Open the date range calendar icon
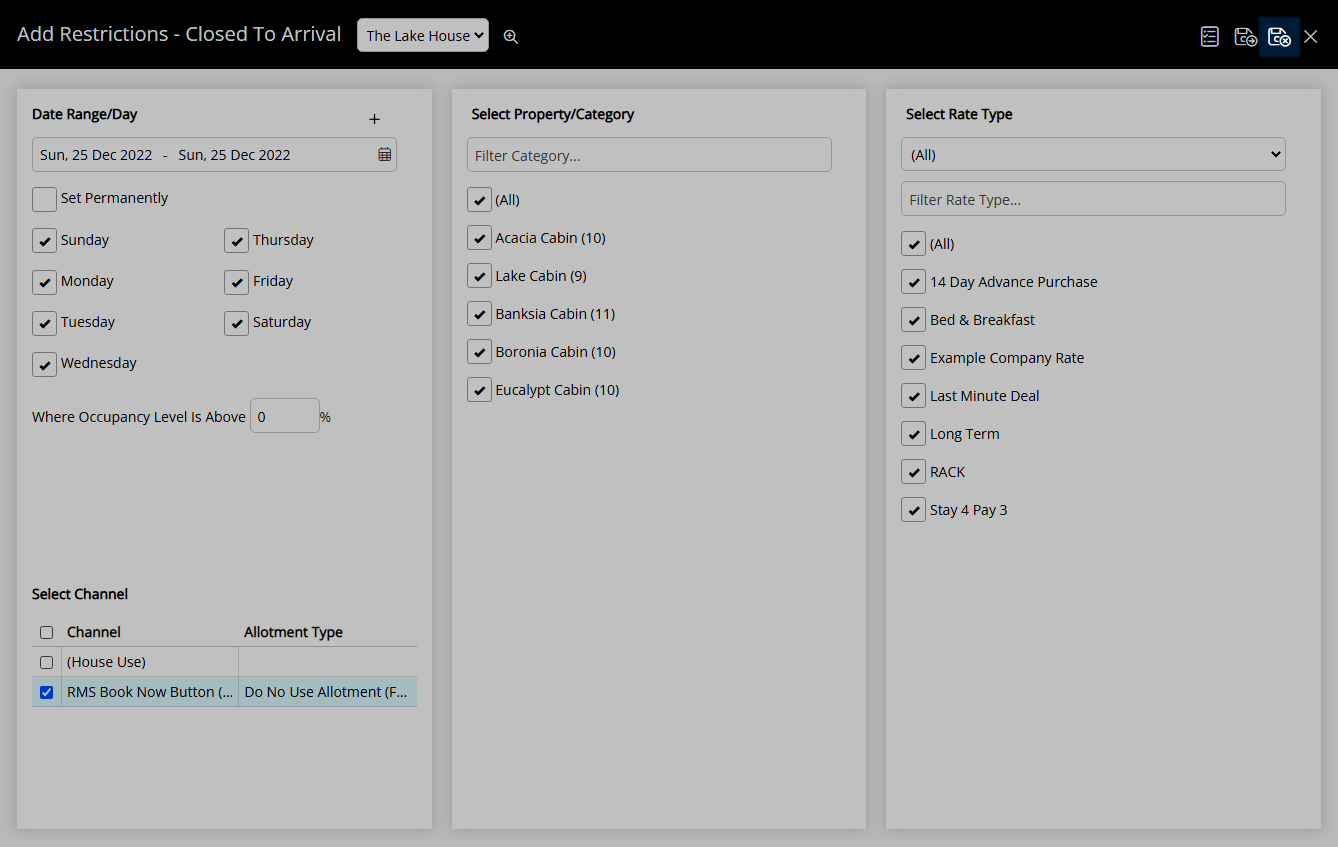 [385, 155]
